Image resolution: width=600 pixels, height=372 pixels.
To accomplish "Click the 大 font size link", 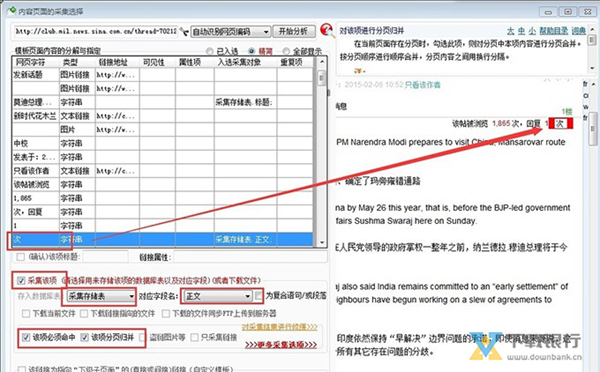I will [x=510, y=31].
